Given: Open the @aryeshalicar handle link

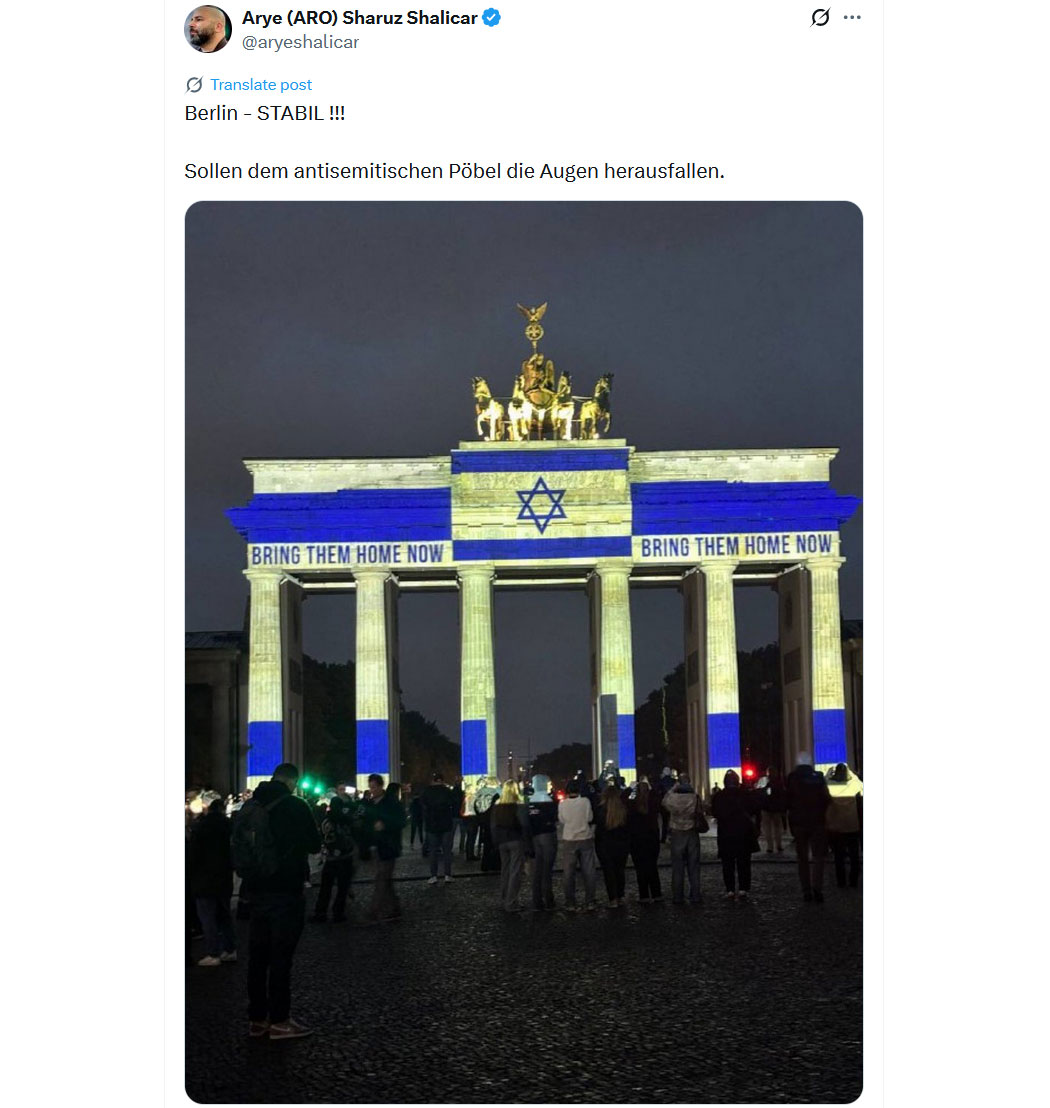Looking at the screenshot, I should [300, 42].
